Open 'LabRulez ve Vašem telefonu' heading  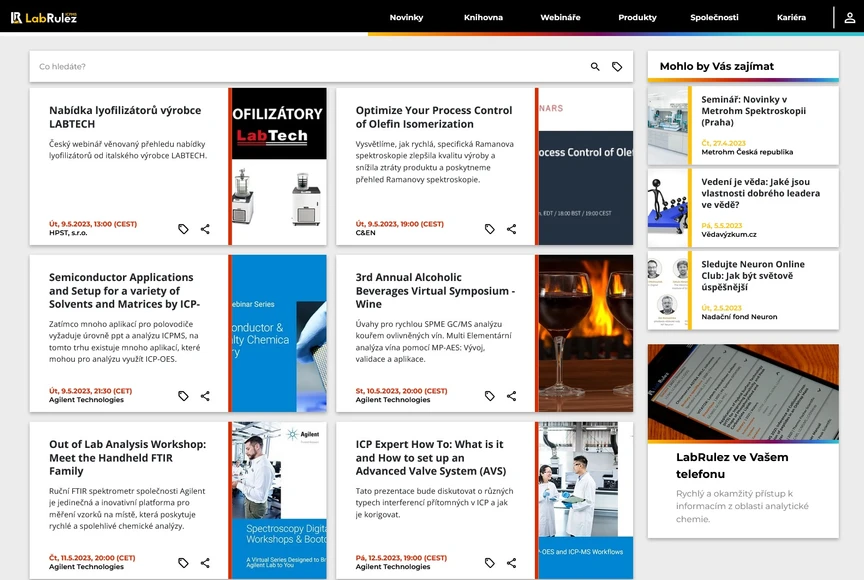pyautogui.click(x=732, y=465)
